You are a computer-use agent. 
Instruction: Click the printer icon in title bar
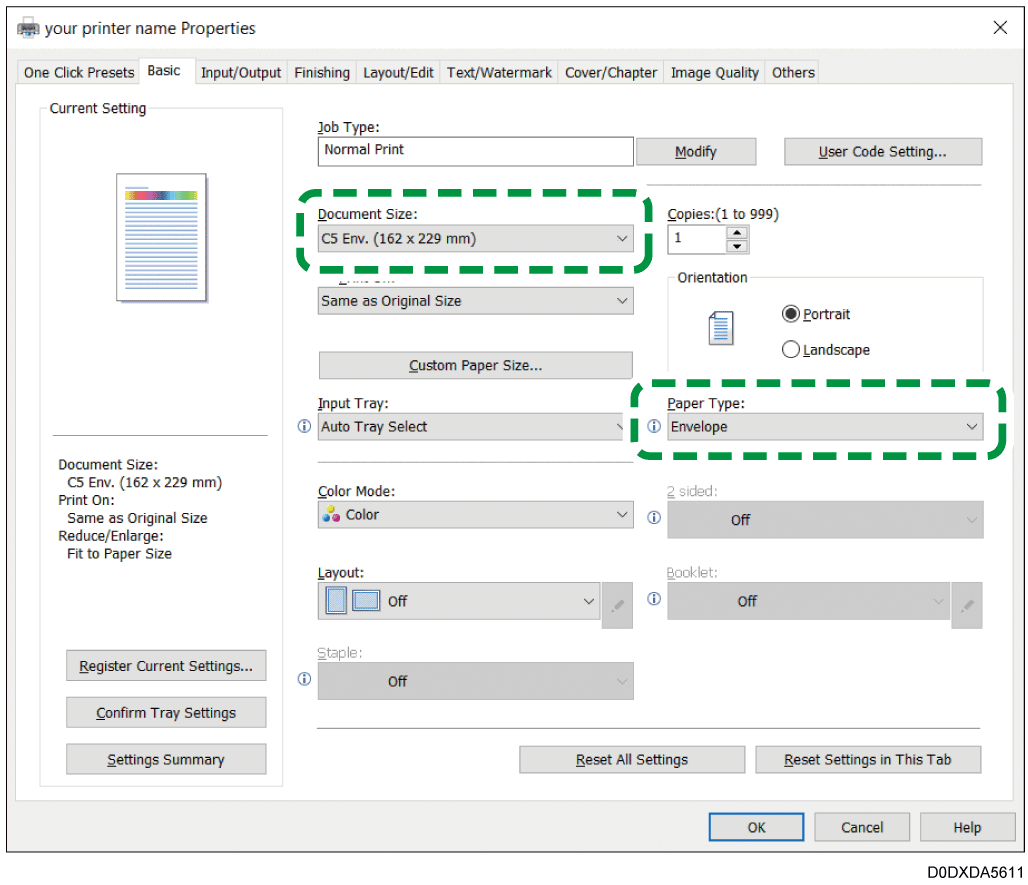pos(29,28)
